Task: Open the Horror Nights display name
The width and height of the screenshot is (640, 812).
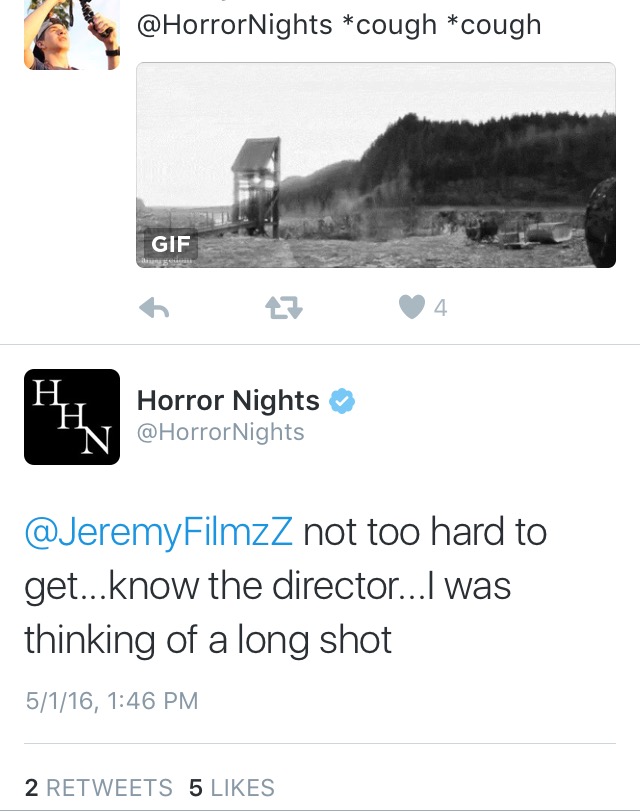Action: coord(228,401)
